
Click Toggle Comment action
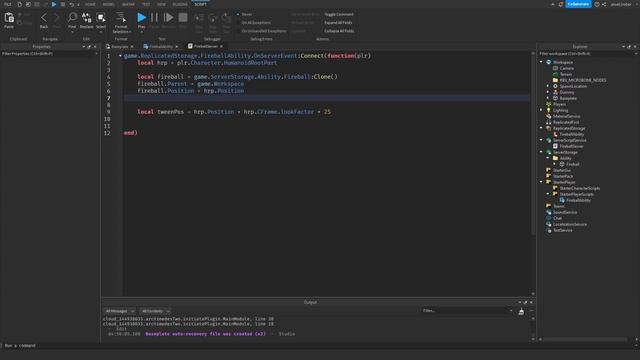click(339, 14)
